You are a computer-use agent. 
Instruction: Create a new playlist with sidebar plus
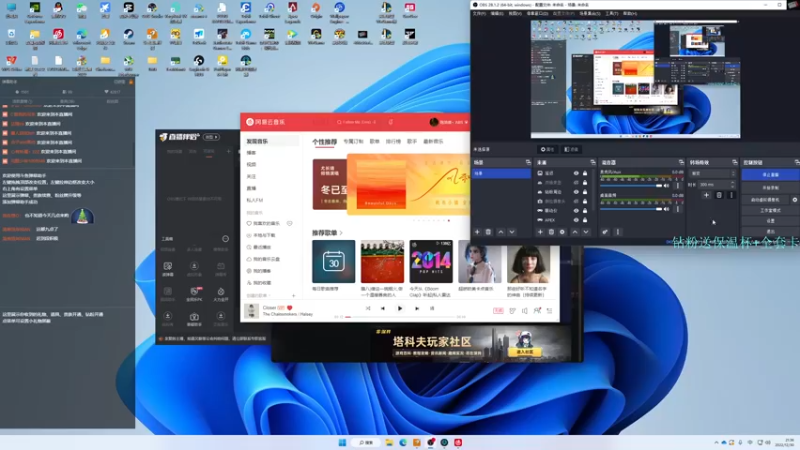(293, 295)
